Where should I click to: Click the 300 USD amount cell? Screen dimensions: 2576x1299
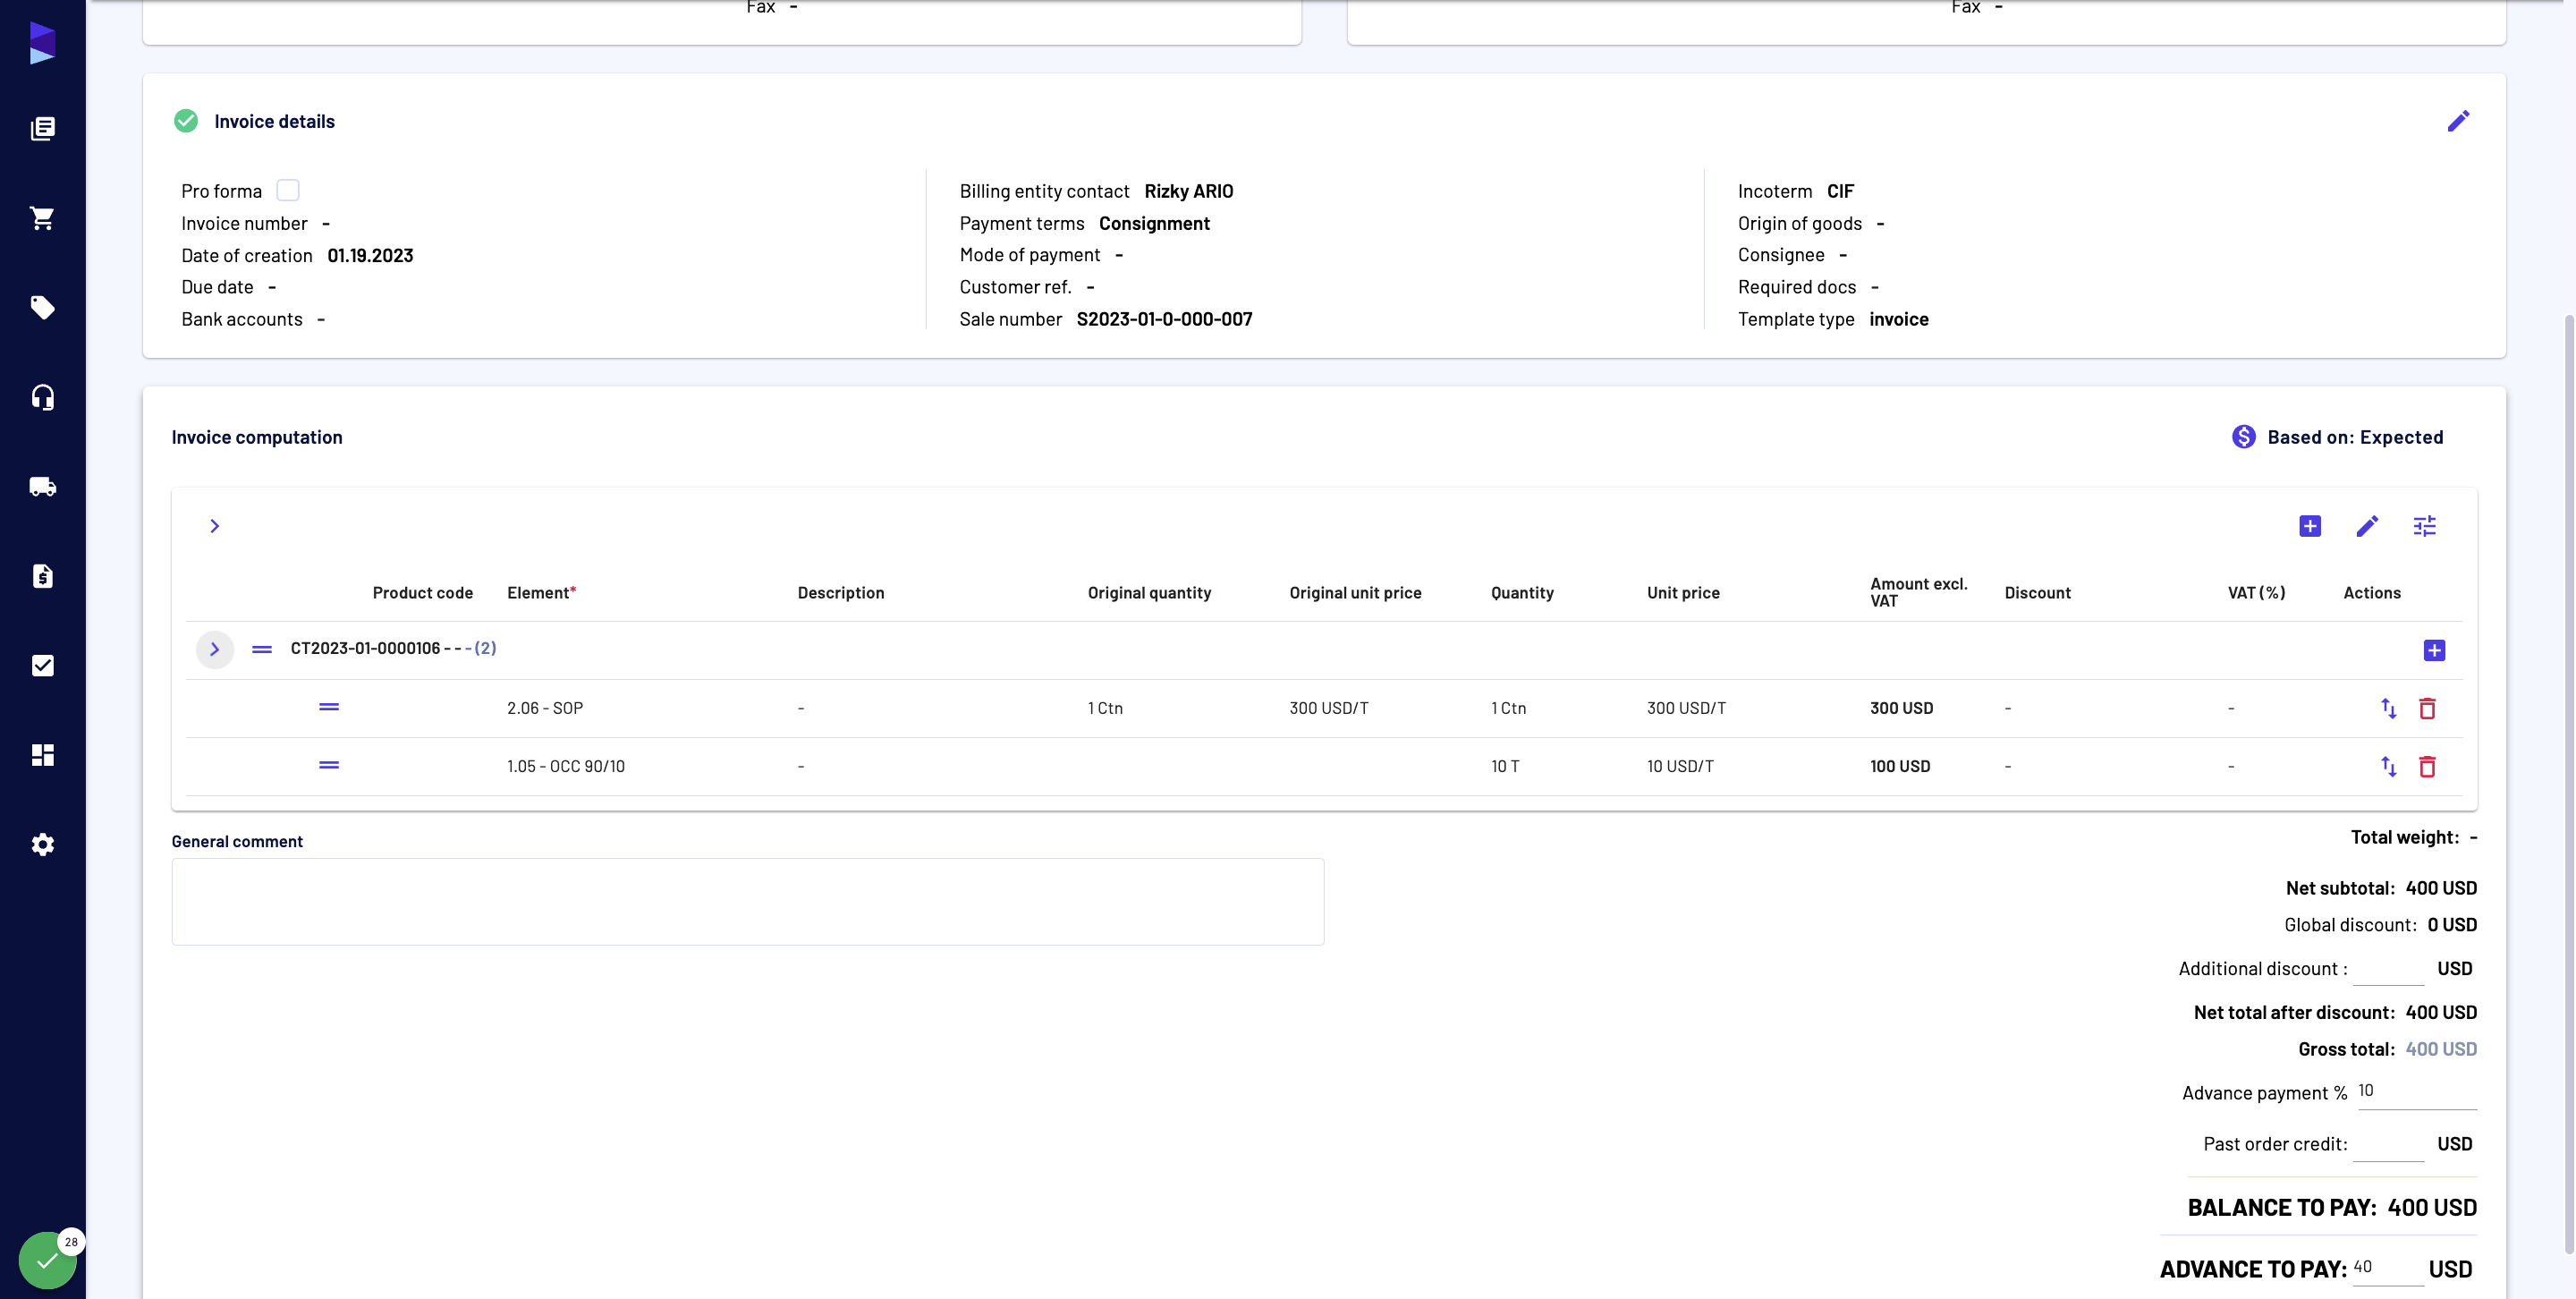coord(1901,708)
